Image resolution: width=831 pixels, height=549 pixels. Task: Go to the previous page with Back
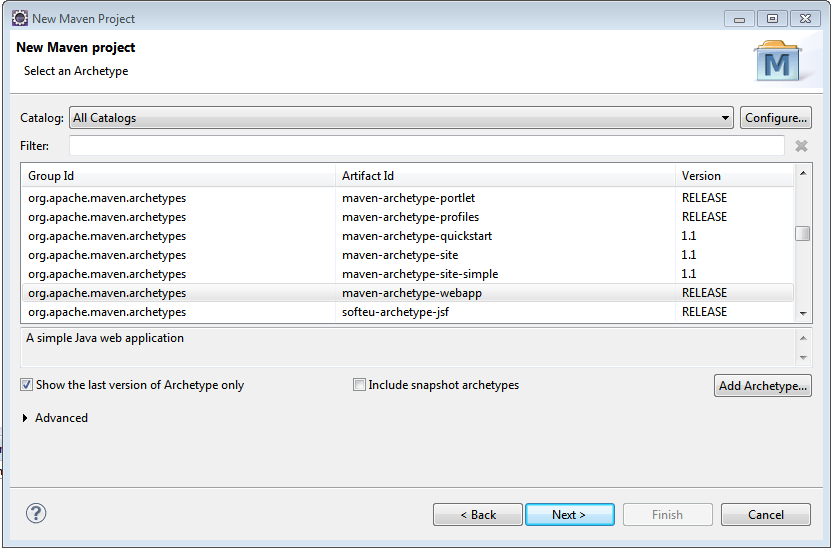(478, 515)
